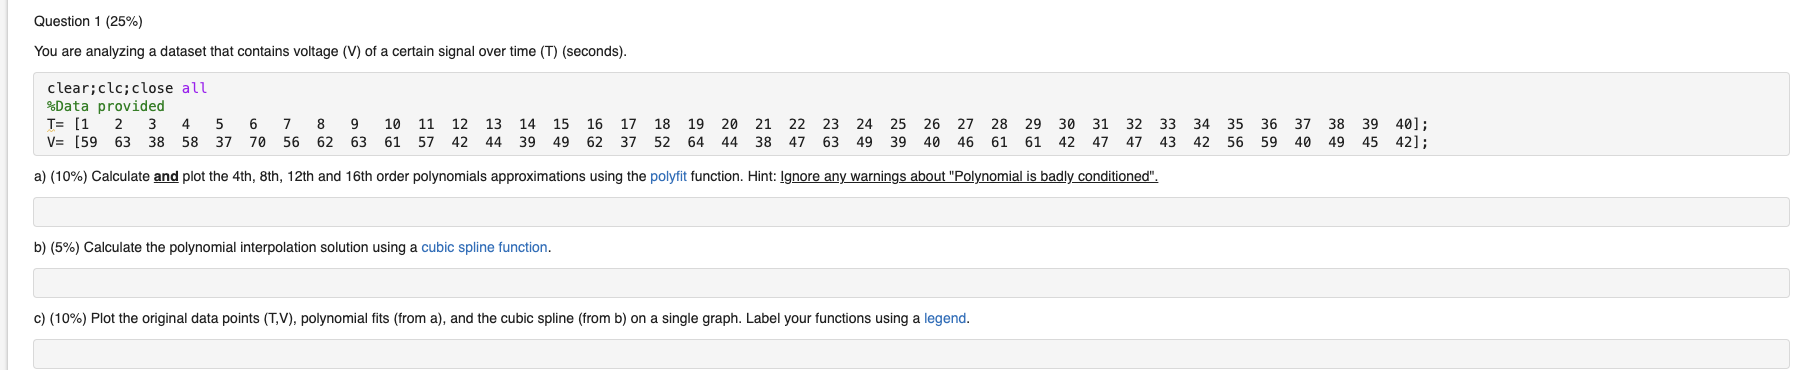Click the 'T=' variable at row start
The image size is (1803, 370).
[55, 124]
